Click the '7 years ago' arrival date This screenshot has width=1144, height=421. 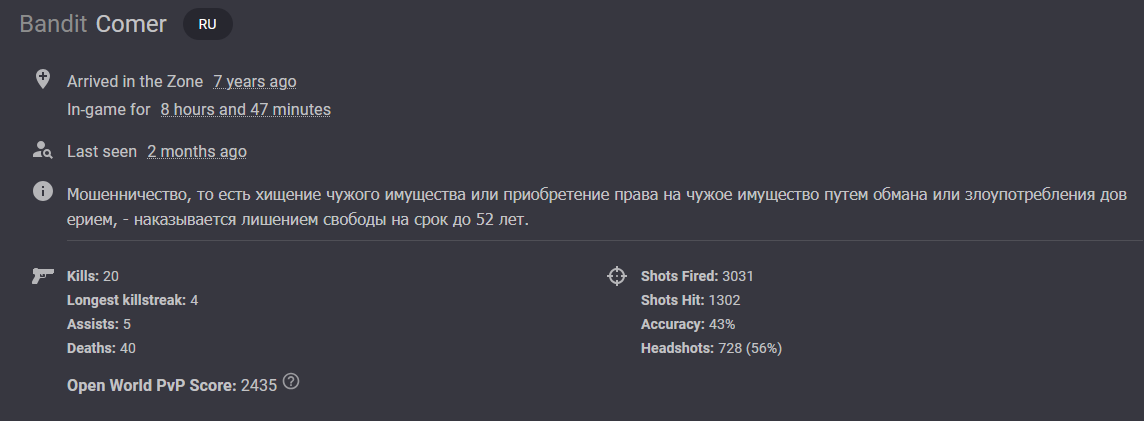[x=255, y=81]
